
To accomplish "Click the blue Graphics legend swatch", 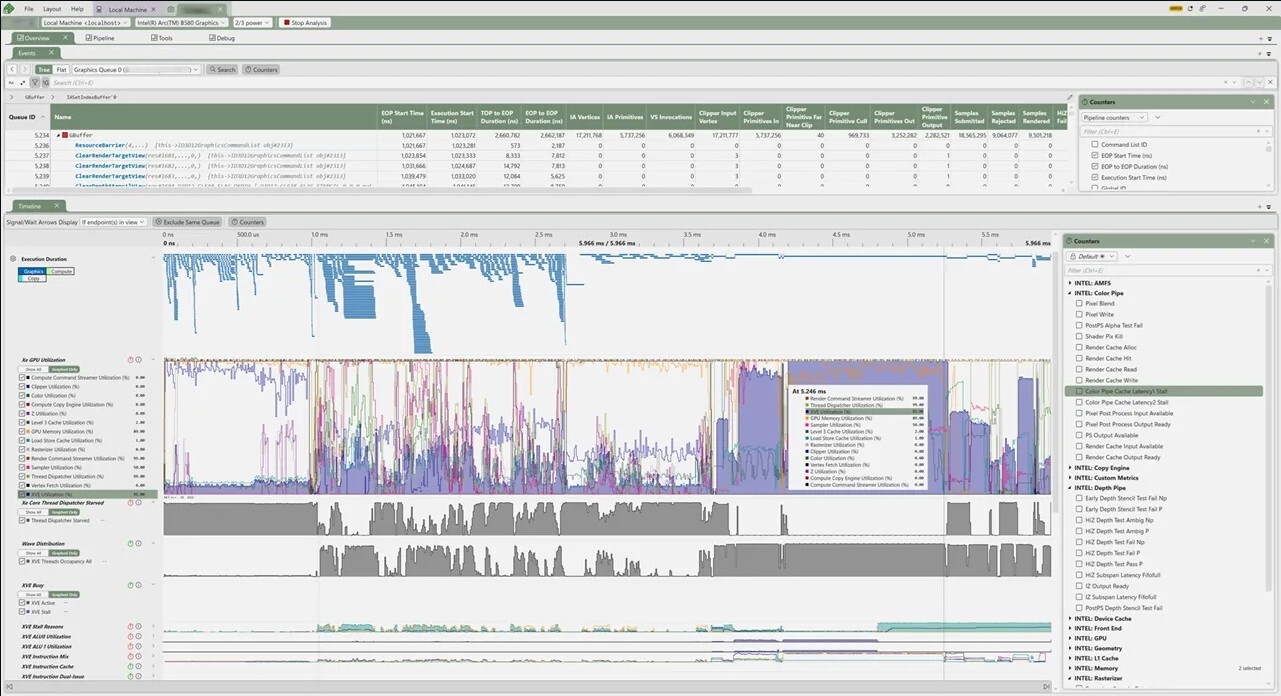I will [33, 271].
